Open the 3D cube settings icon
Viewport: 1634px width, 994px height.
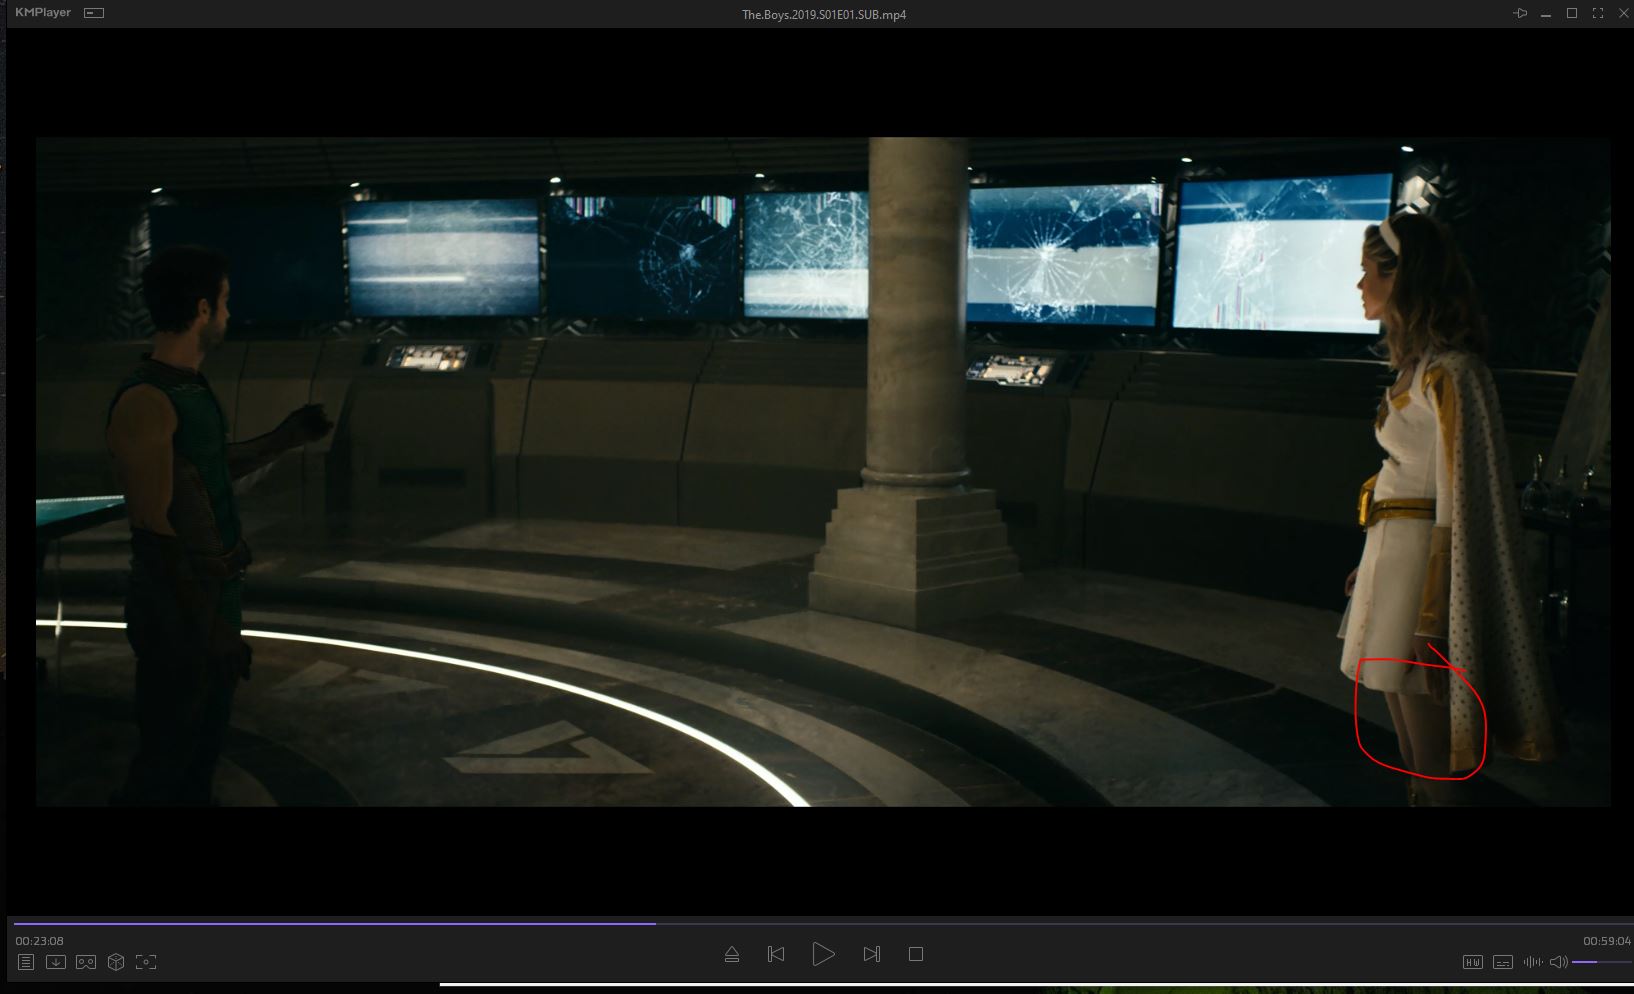pos(116,962)
